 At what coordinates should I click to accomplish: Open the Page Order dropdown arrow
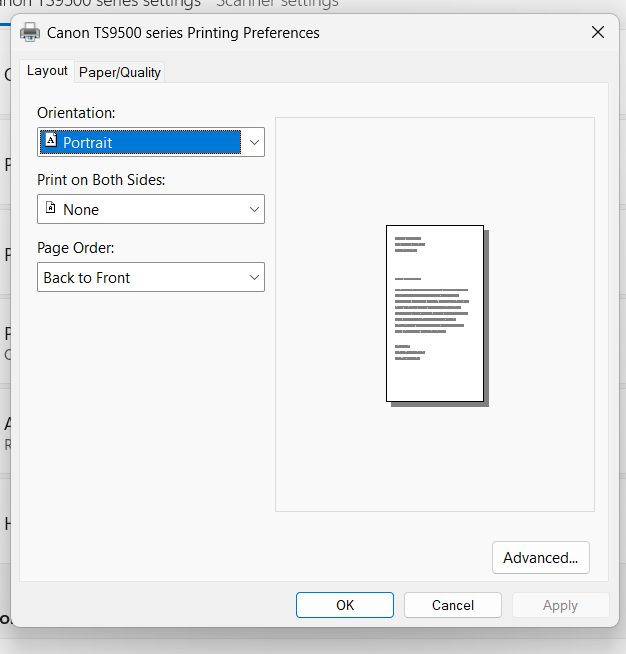click(x=254, y=277)
